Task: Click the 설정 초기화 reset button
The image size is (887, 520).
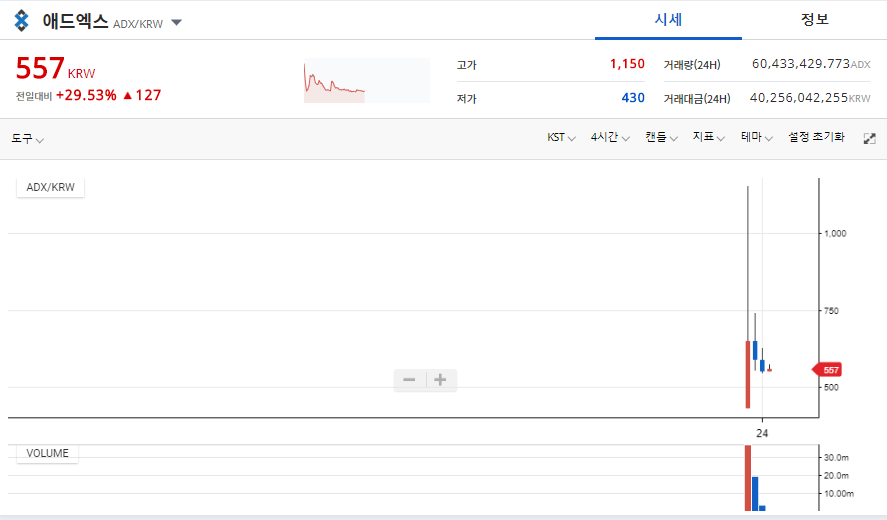Action: (816, 138)
